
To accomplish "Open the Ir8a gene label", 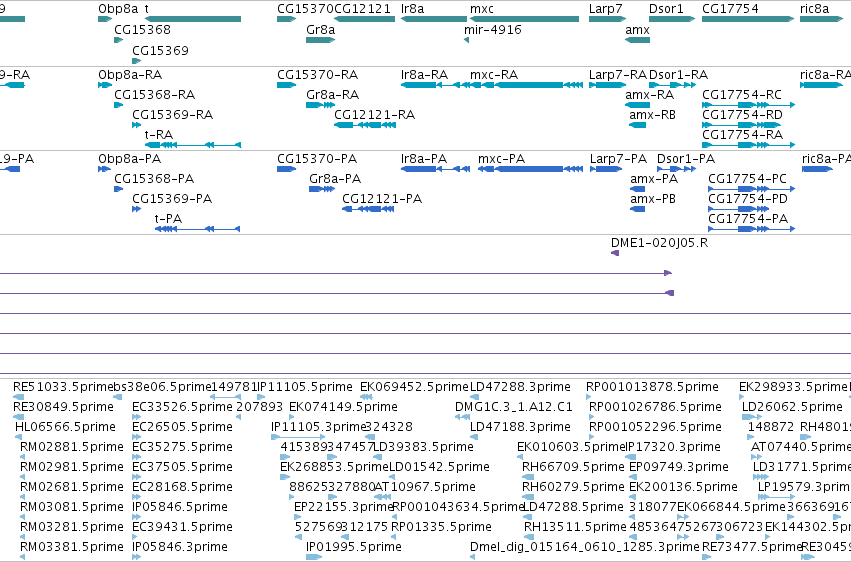I will click(412, 9).
